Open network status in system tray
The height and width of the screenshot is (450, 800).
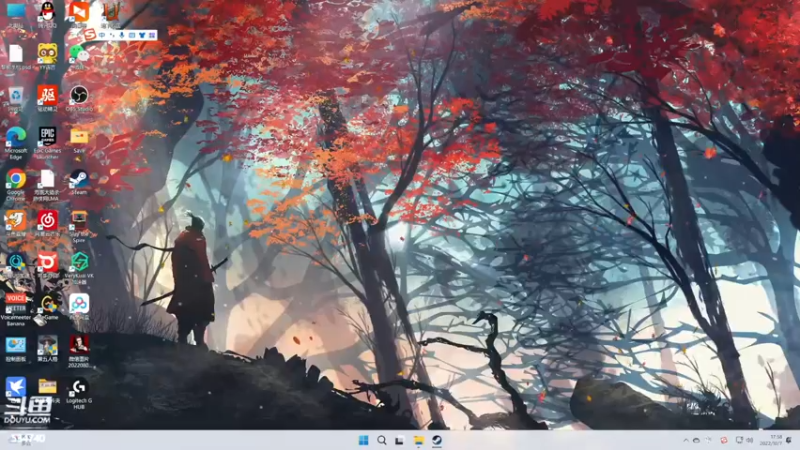click(739, 440)
